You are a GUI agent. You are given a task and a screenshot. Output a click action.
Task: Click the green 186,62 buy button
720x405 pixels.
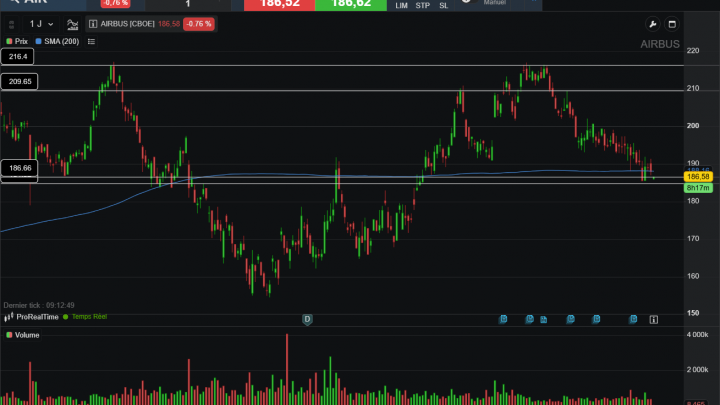pos(351,5)
